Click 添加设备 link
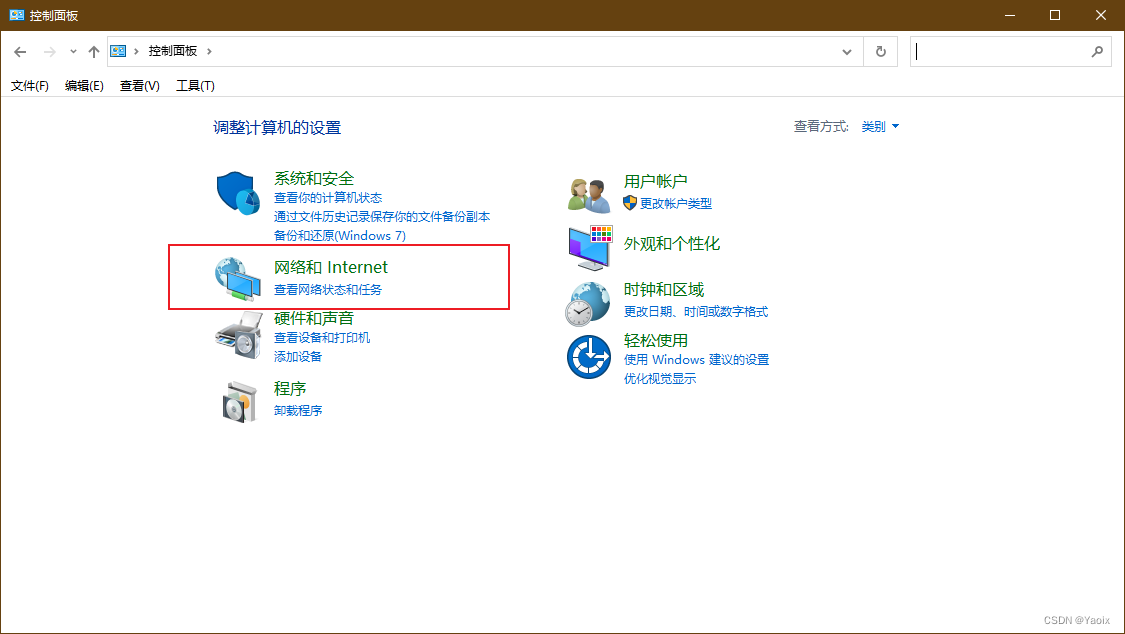The height and width of the screenshot is (634, 1125). click(x=298, y=356)
